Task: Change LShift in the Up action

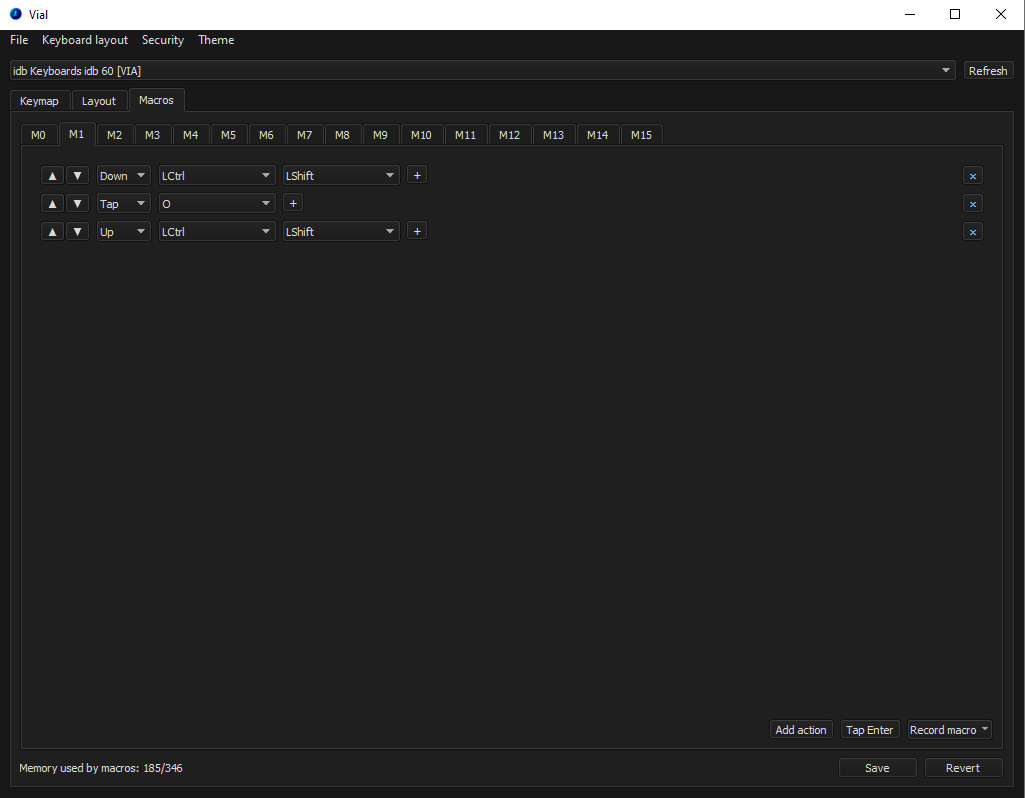Action: [340, 231]
